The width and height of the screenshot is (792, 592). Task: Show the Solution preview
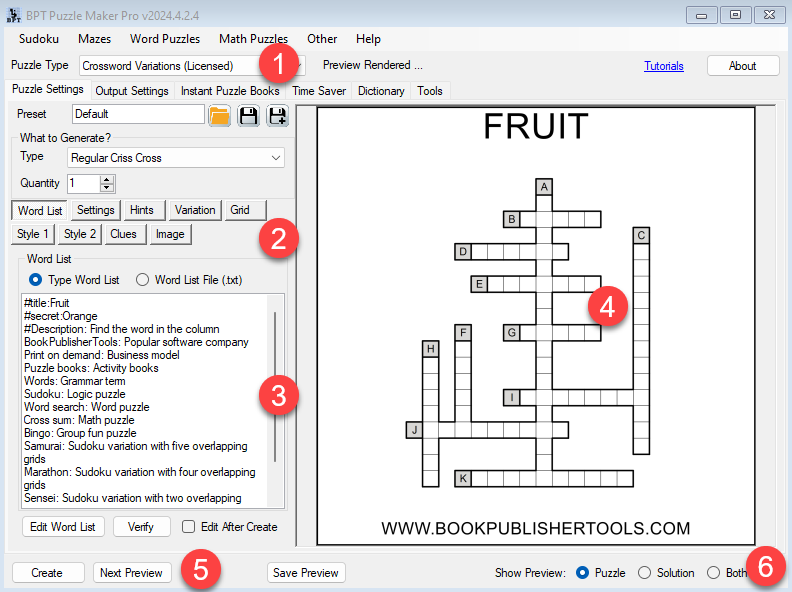point(645,573)
